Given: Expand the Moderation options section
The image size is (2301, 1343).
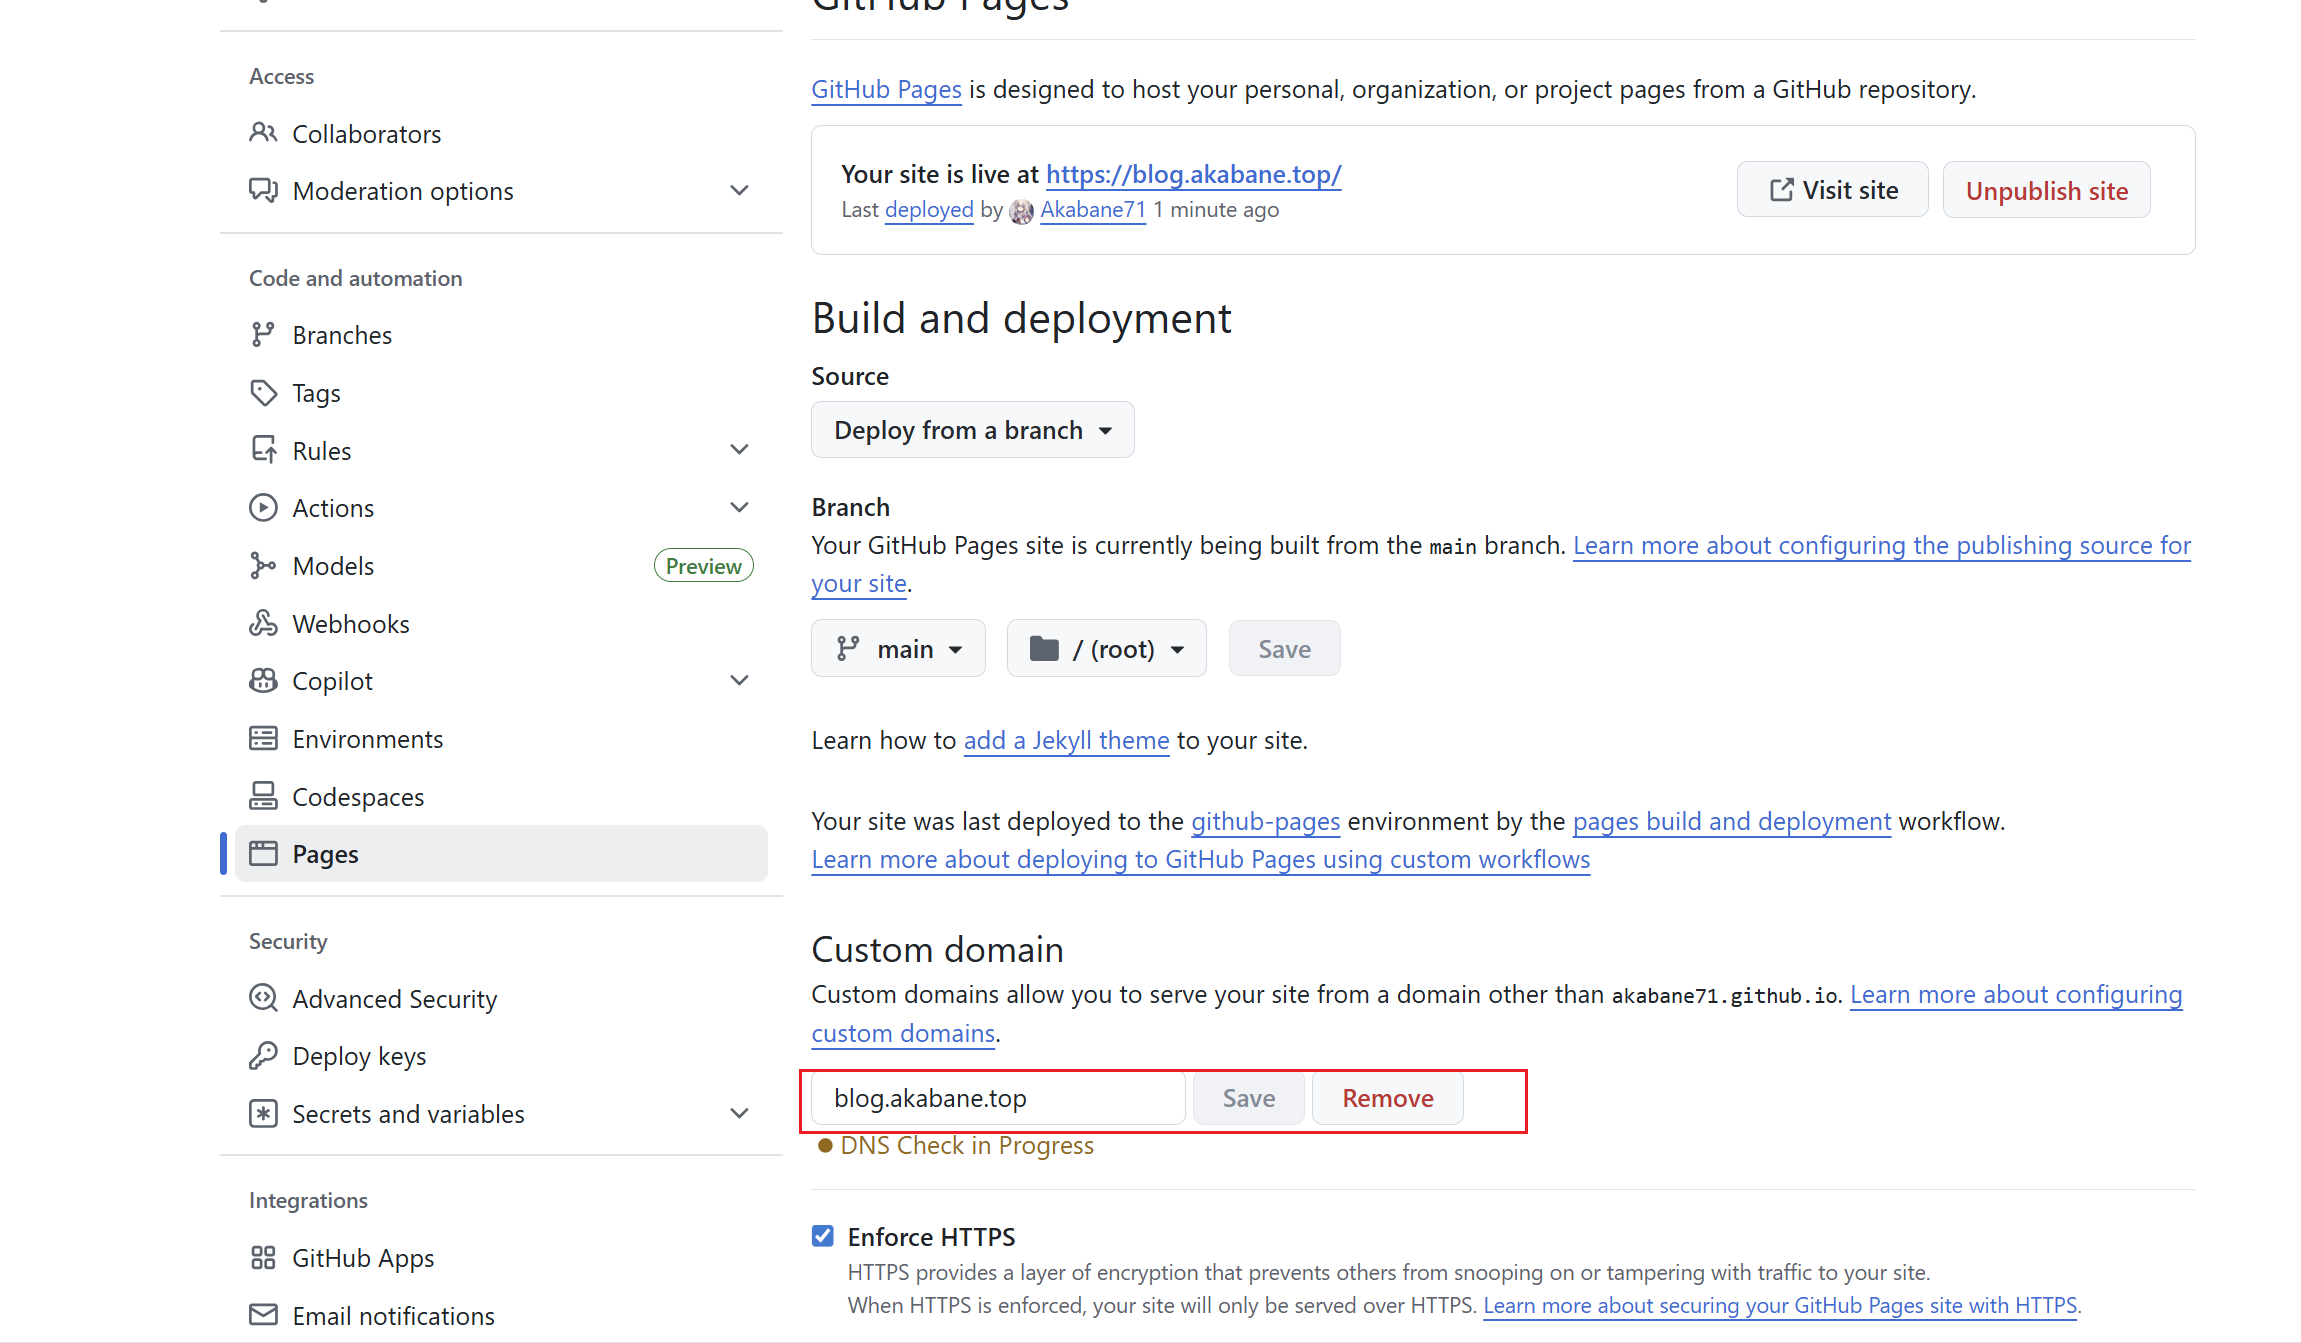Looking at the screenshot, I should (739, 191).
